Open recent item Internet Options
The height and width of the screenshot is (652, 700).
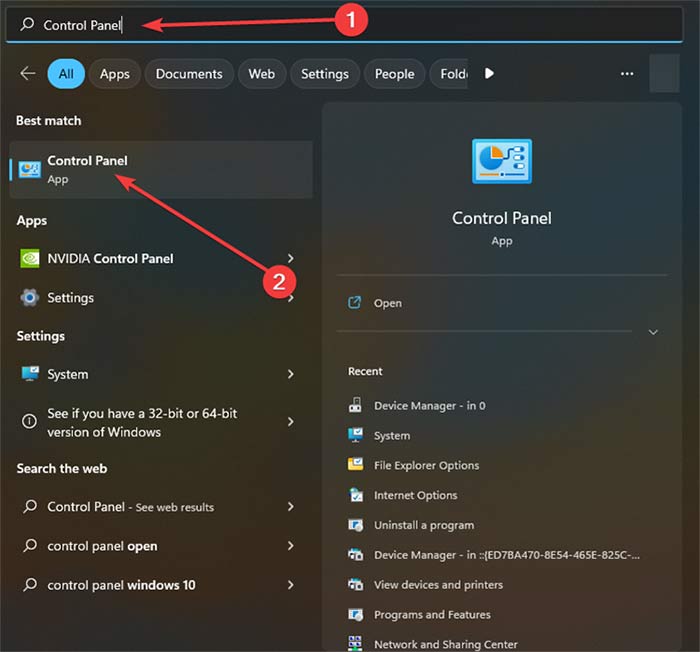coord(416,495)
